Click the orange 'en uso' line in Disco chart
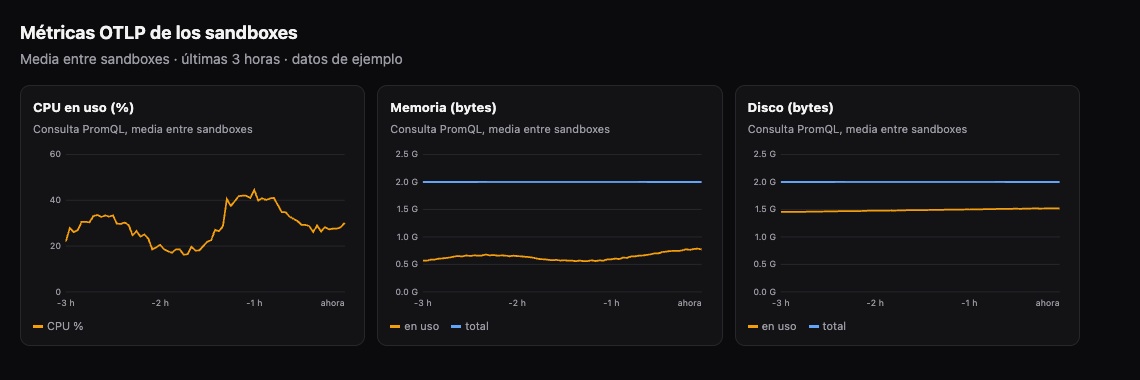This screenshot has height=380, width=1140. (x=920, y=210)
